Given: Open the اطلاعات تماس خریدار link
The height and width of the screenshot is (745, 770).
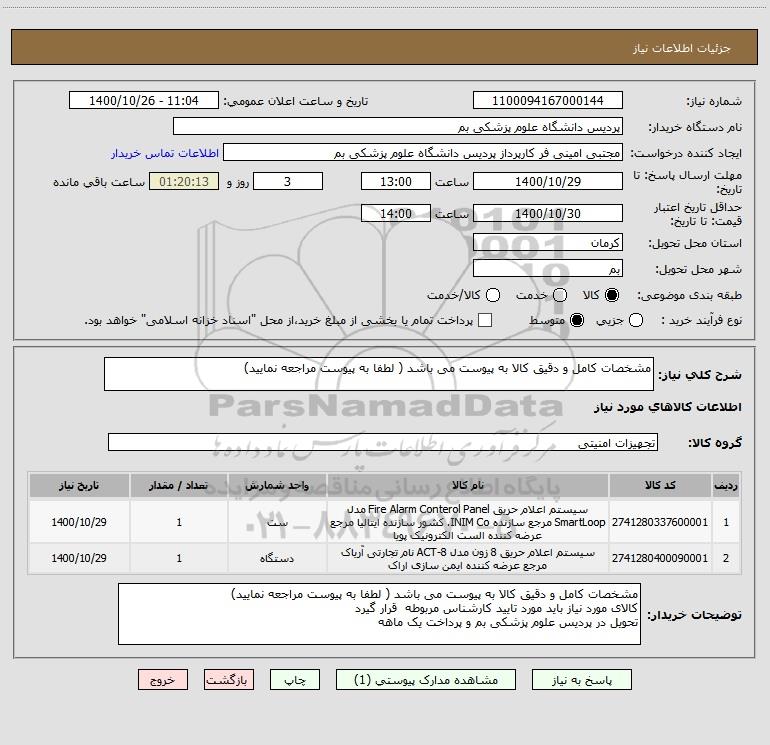Looking at the screenshot, I should [x=165, y=153].
